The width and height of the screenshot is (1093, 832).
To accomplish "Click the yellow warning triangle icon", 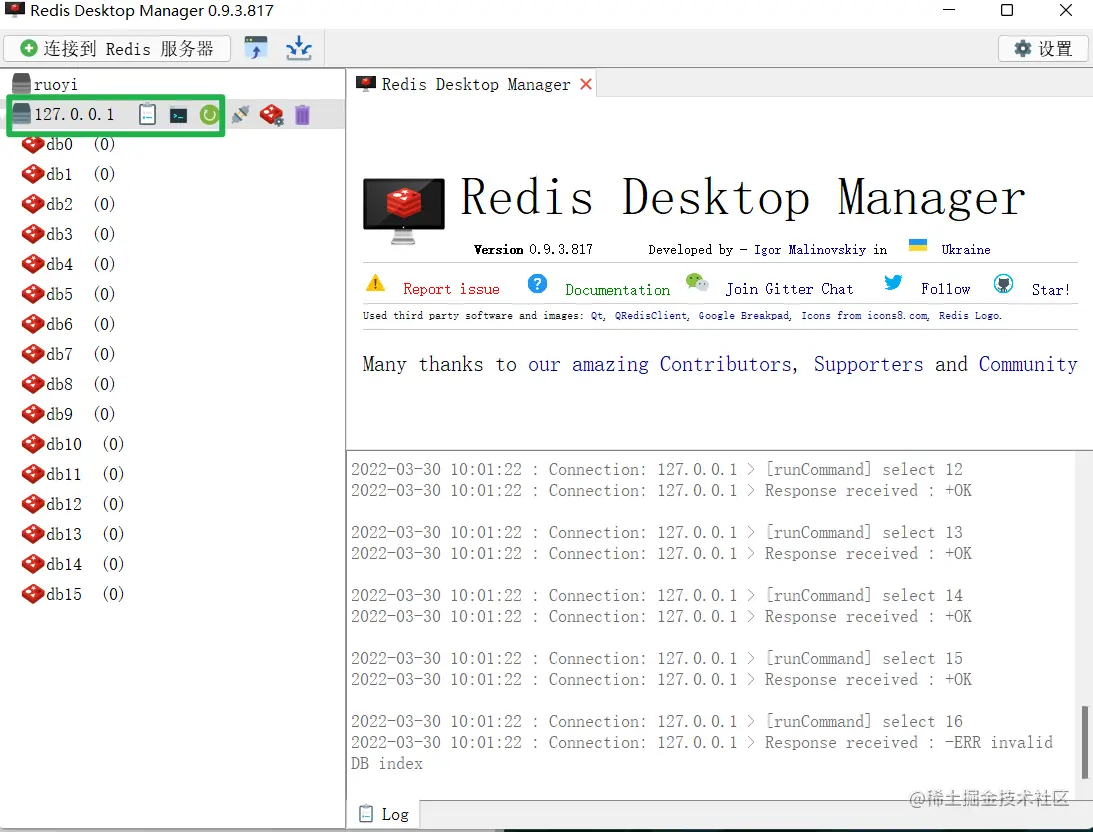I will coord(375,283).
